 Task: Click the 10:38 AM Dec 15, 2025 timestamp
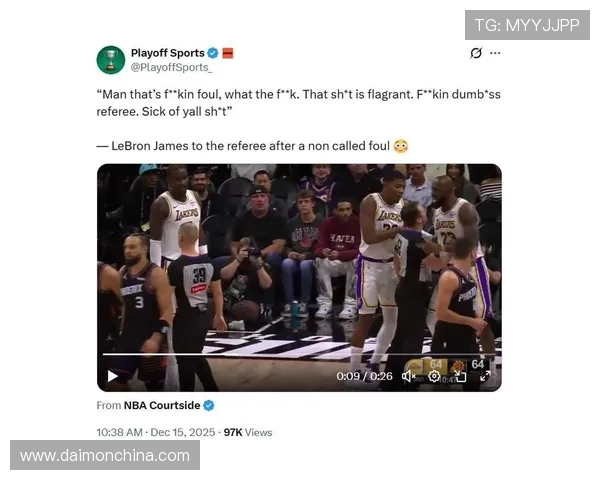[156, 433]
